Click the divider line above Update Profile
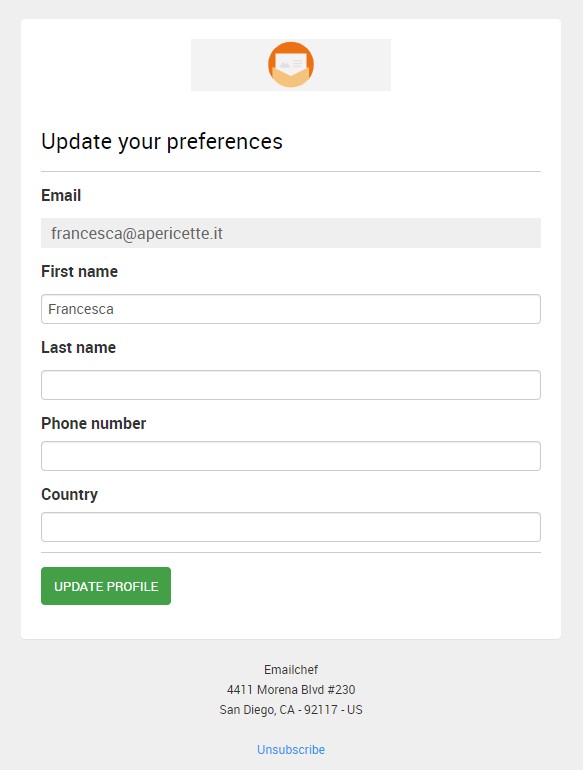 tap(291, 552)
